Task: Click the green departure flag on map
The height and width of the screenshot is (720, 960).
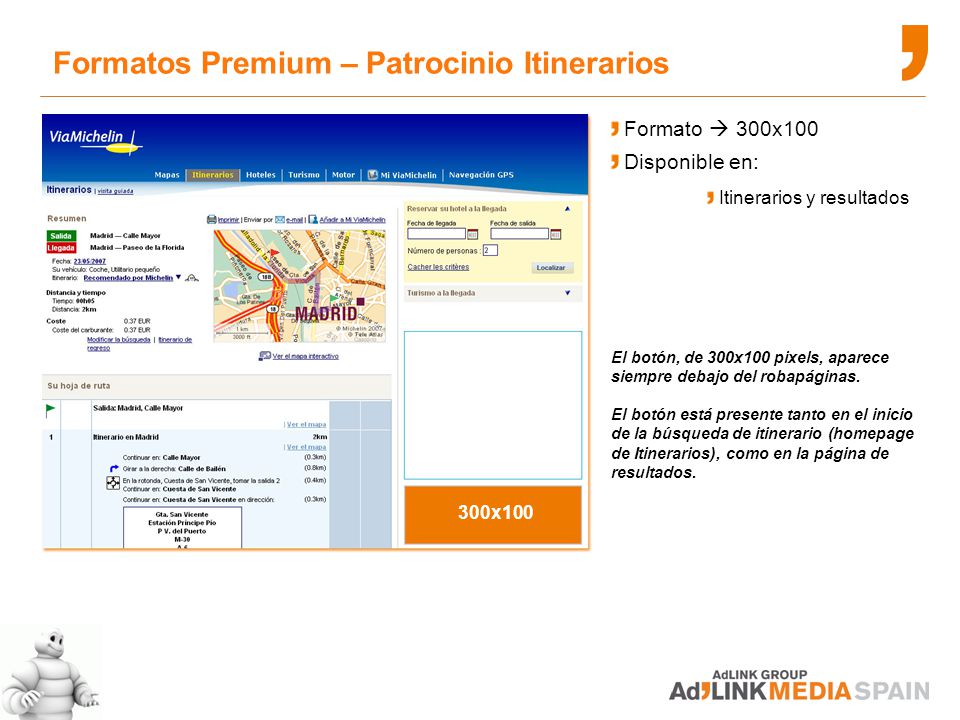Action: click(x=333, y=299)
